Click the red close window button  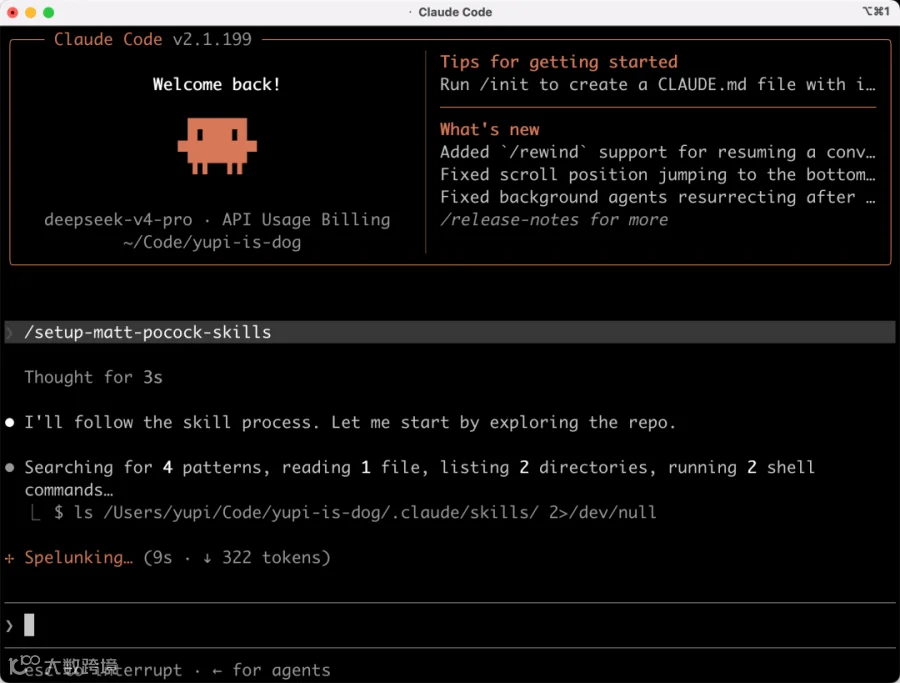pyautogui.click(x=13, y=12)
